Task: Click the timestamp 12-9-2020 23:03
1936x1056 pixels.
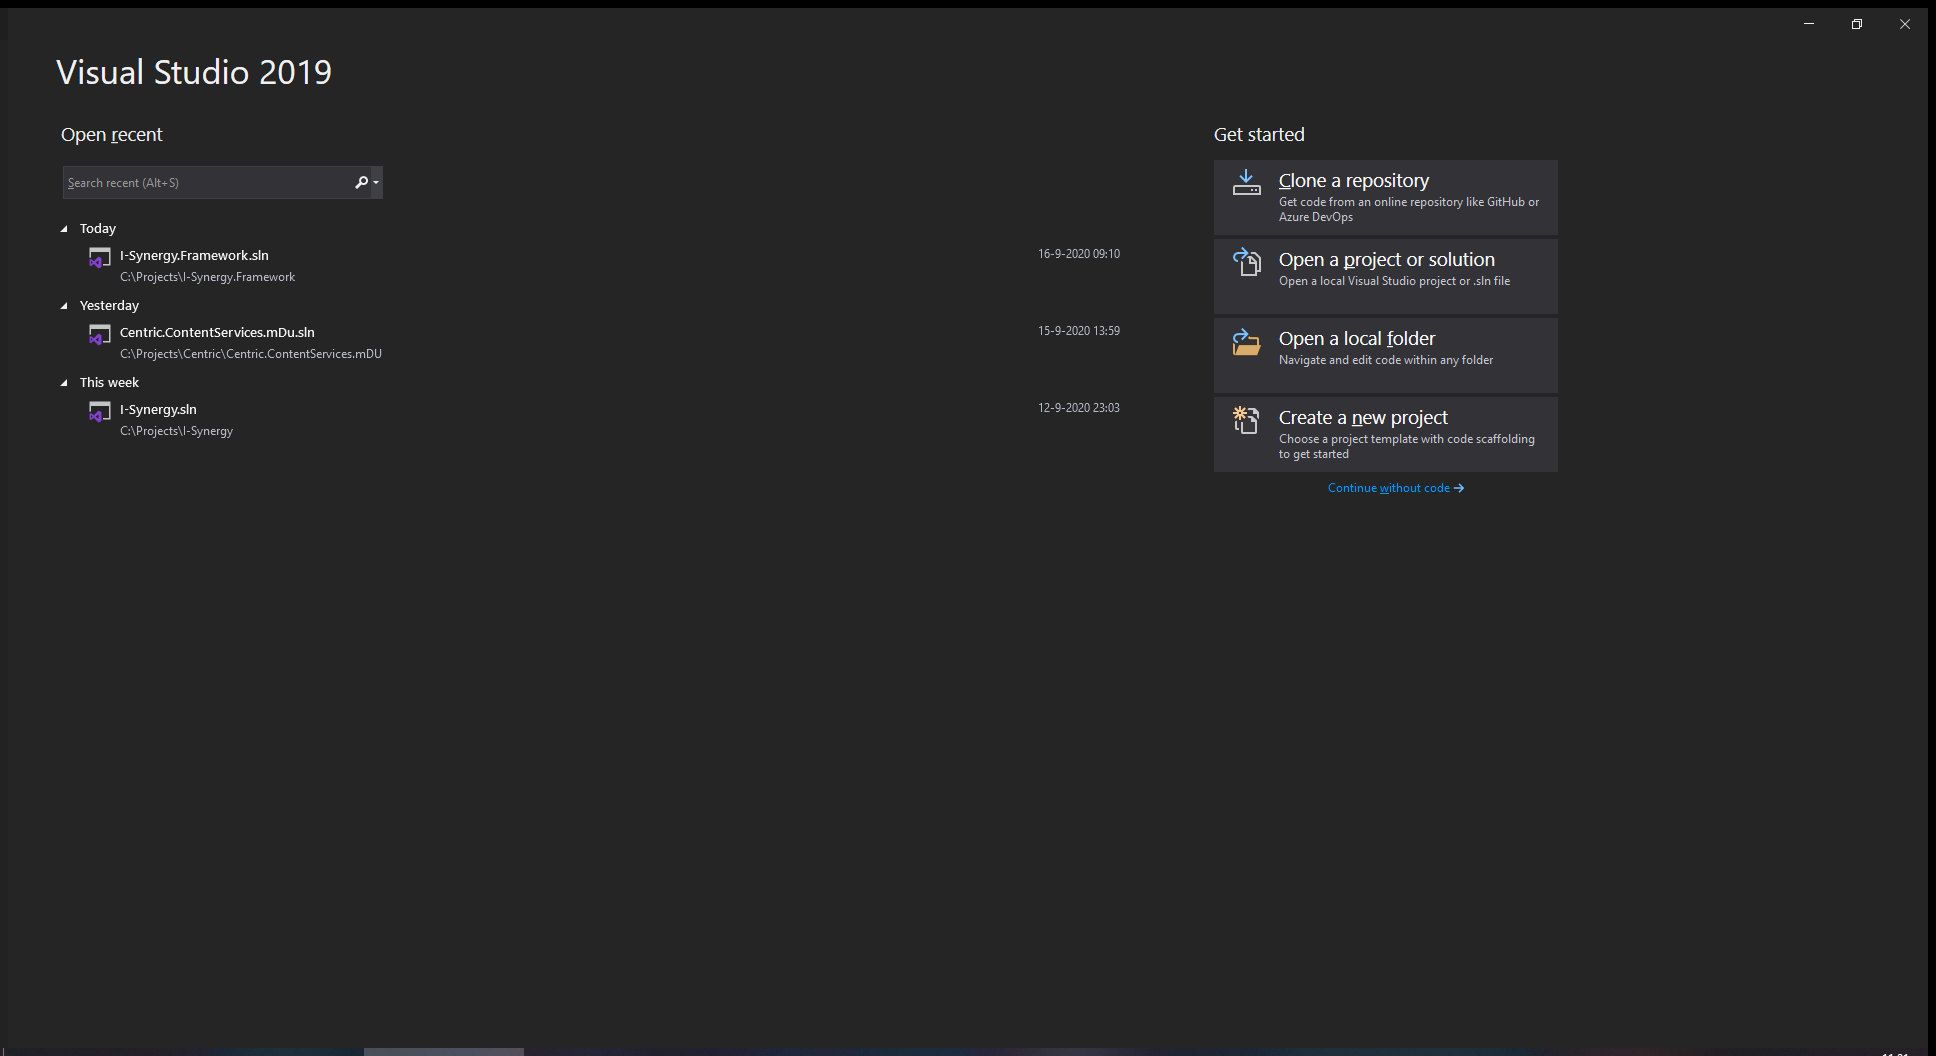Action: click(1079, 408)
